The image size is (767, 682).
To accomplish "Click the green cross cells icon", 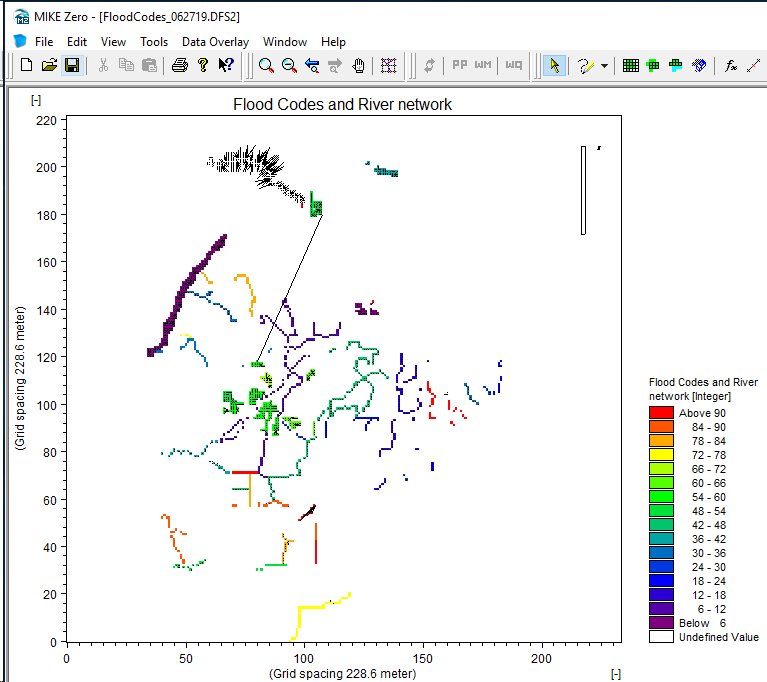I will pos(653,65).
